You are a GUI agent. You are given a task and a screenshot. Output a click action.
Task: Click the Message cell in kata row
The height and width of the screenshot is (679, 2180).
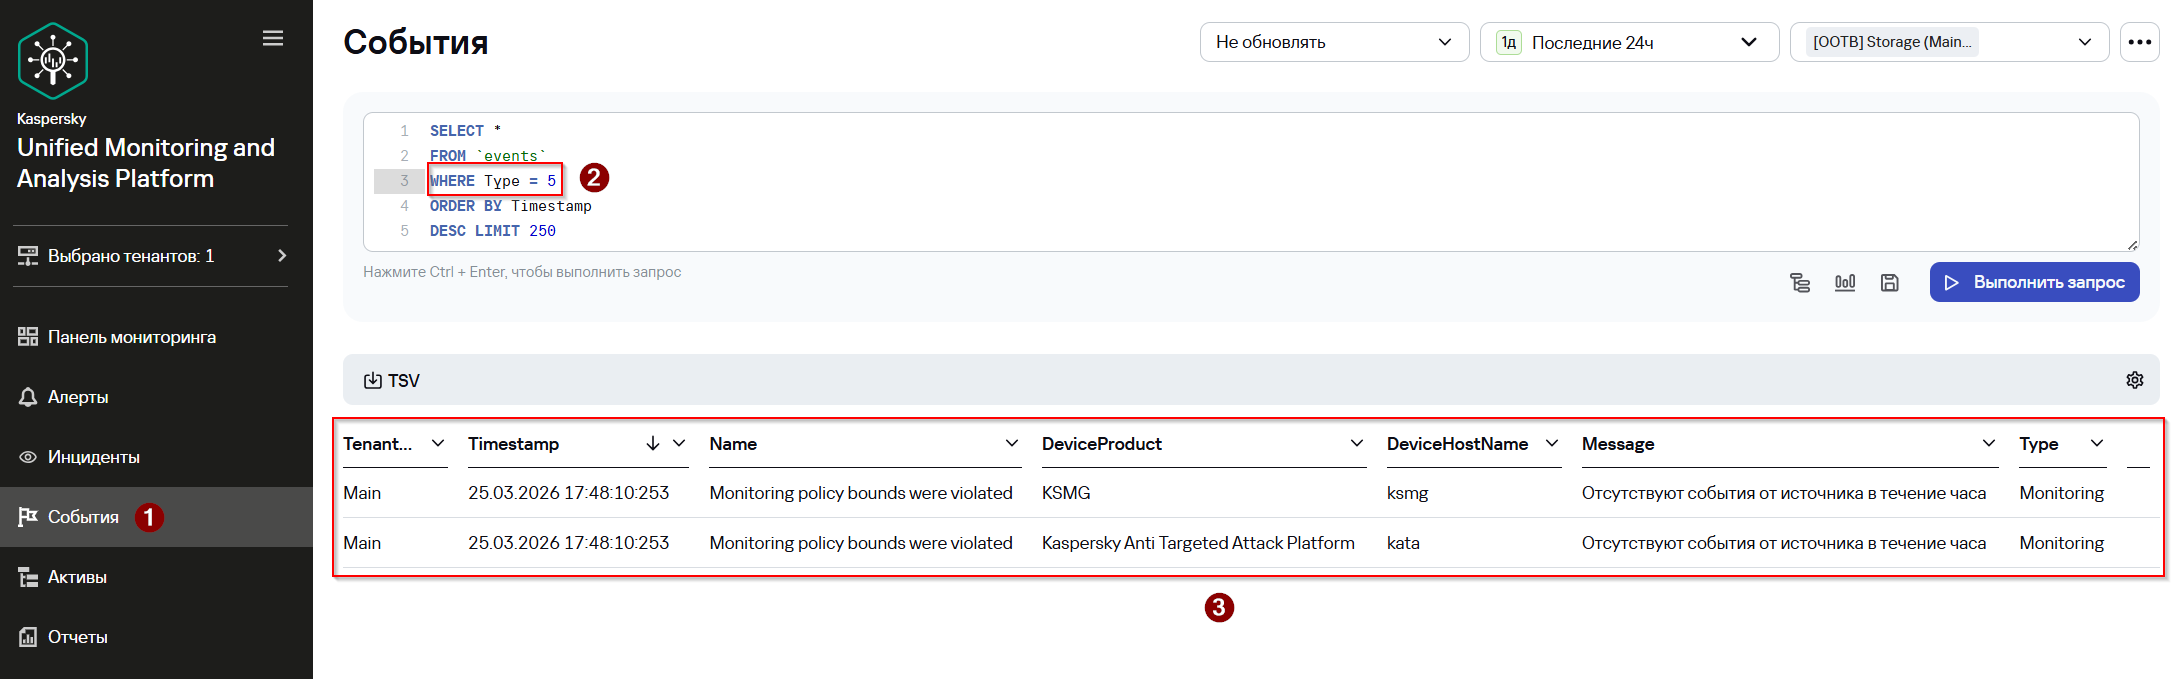tap(1784, 543)
